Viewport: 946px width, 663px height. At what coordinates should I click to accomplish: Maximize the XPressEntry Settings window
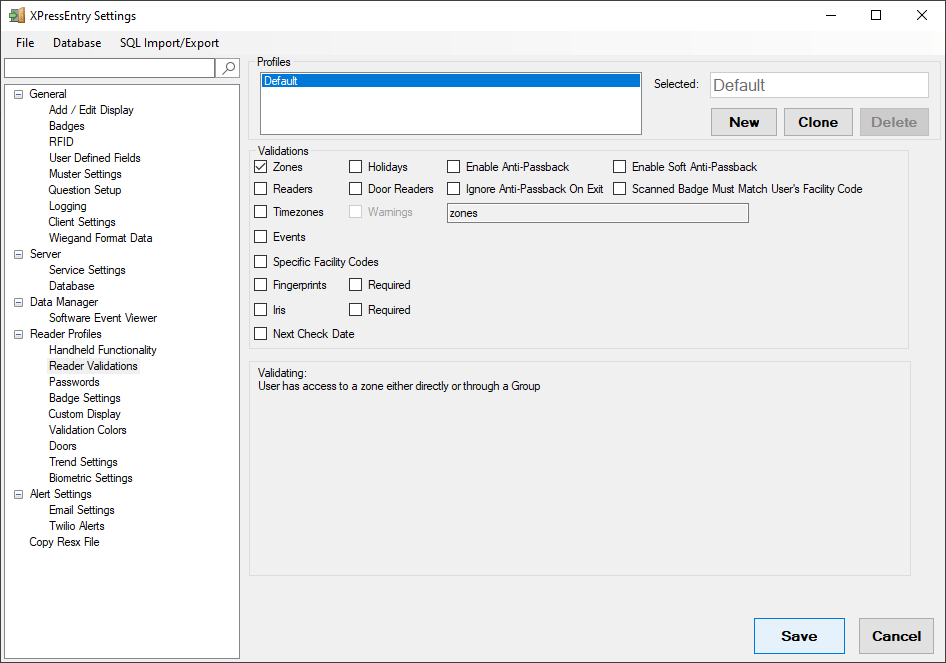[876, 15]
